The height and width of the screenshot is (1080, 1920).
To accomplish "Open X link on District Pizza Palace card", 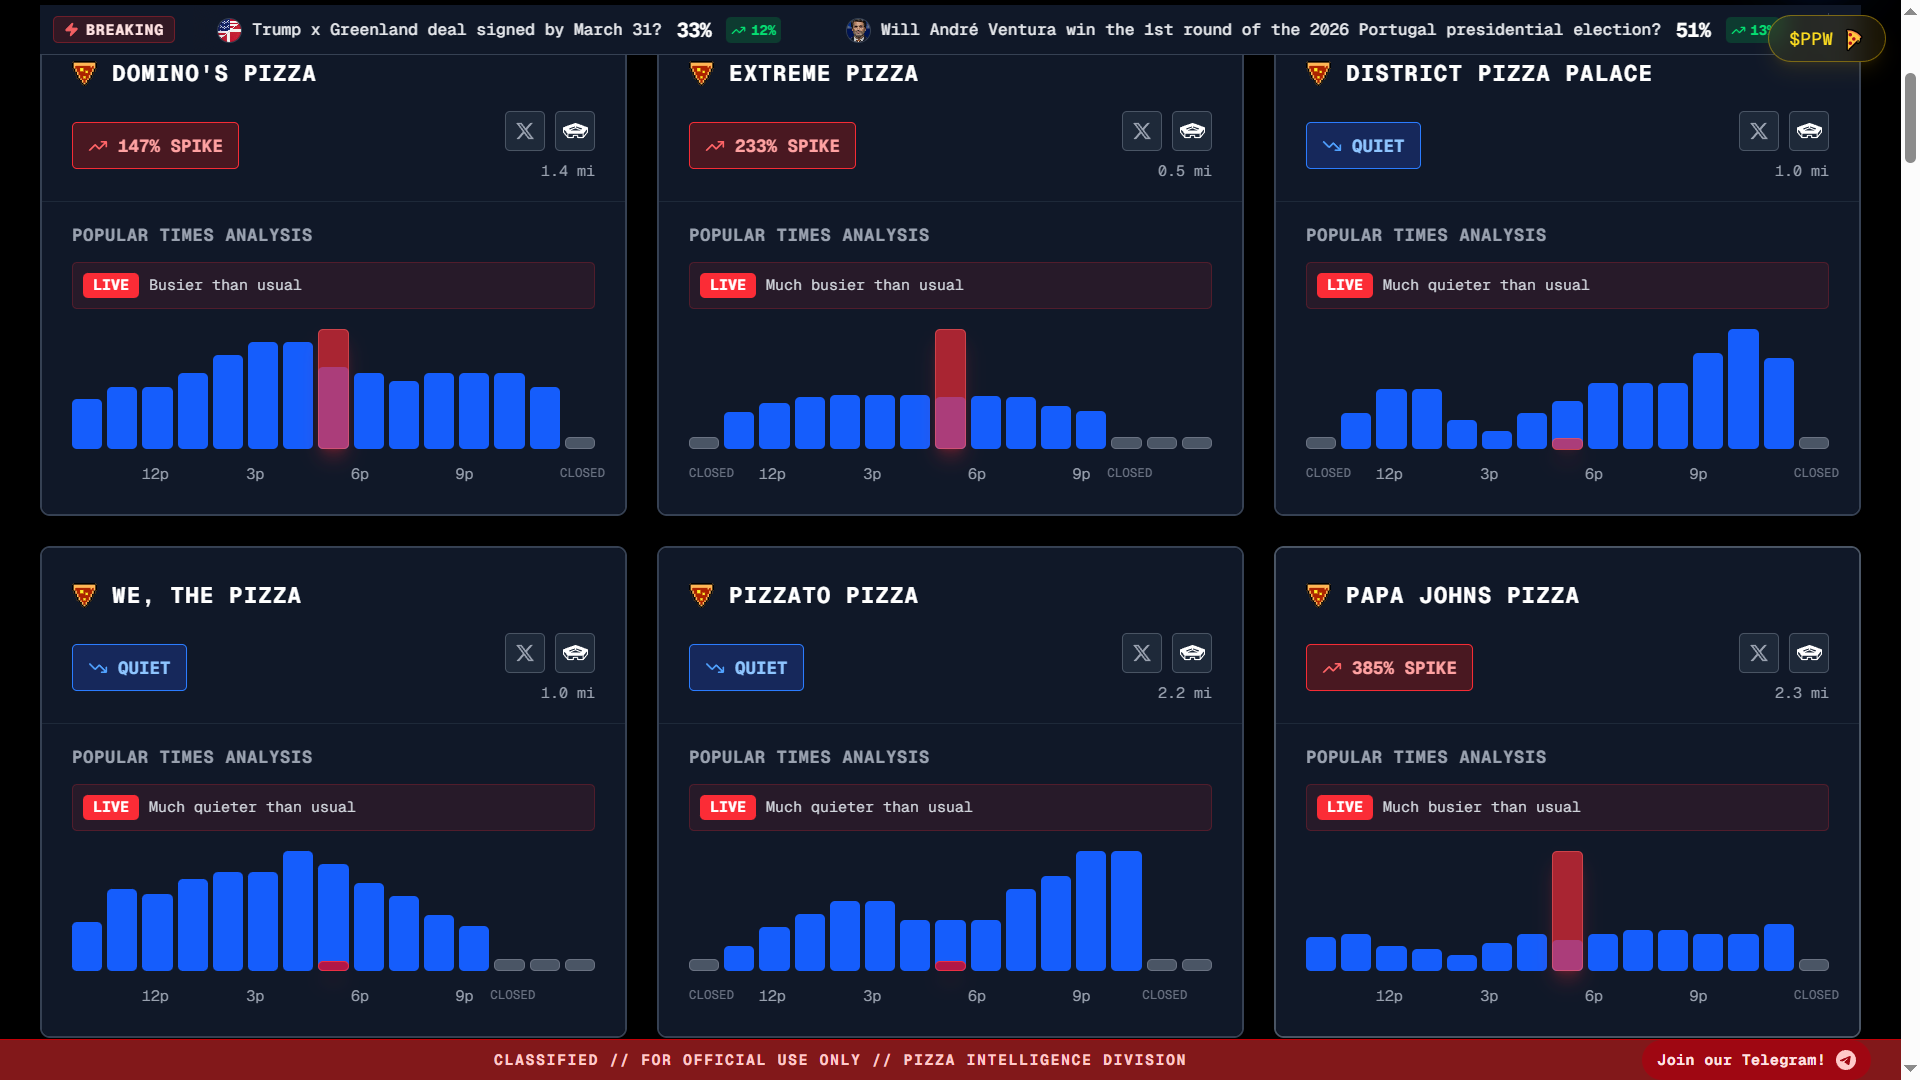I will tap(1759, 131).
